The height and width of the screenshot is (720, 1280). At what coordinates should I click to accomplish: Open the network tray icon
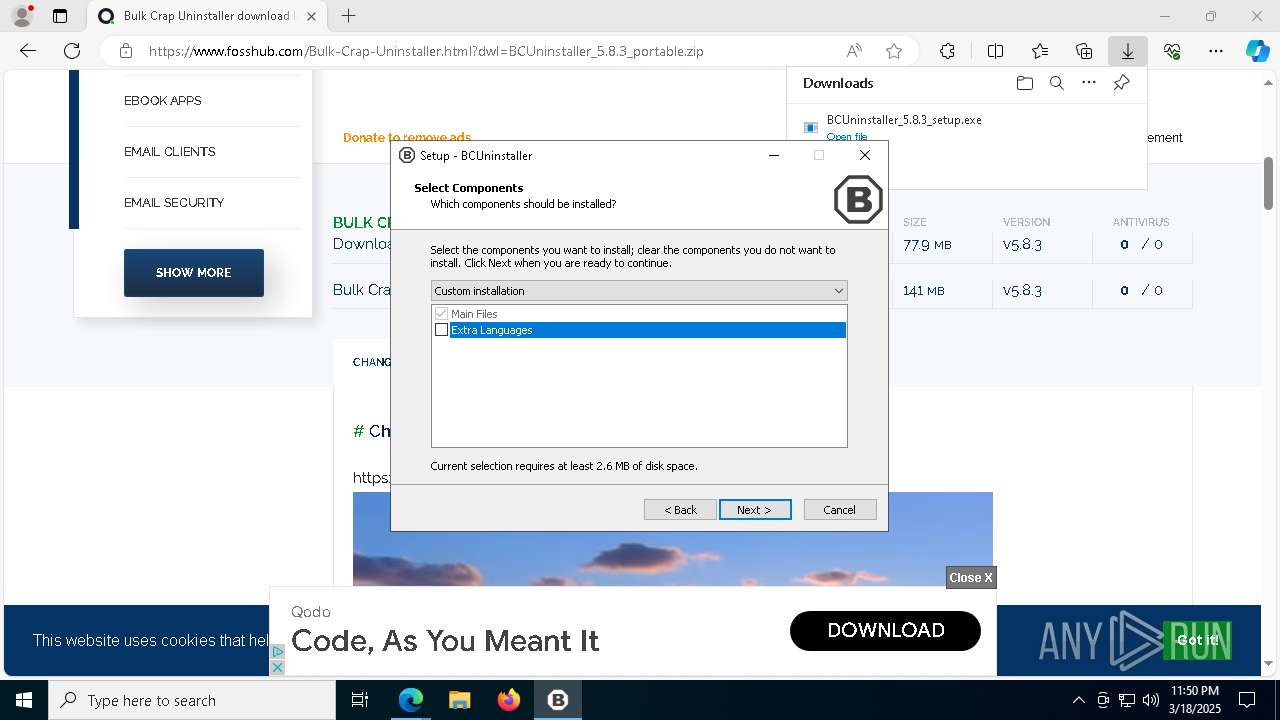pos(1127,700)
